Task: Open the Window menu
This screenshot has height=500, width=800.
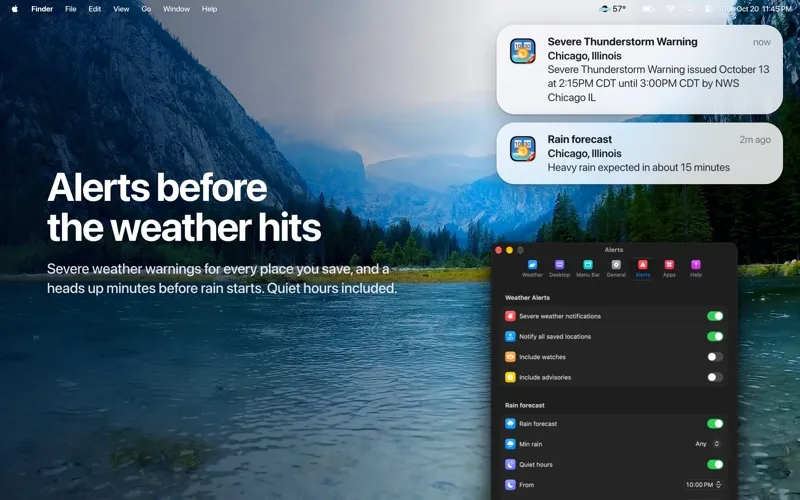Action: click(176, 9)
